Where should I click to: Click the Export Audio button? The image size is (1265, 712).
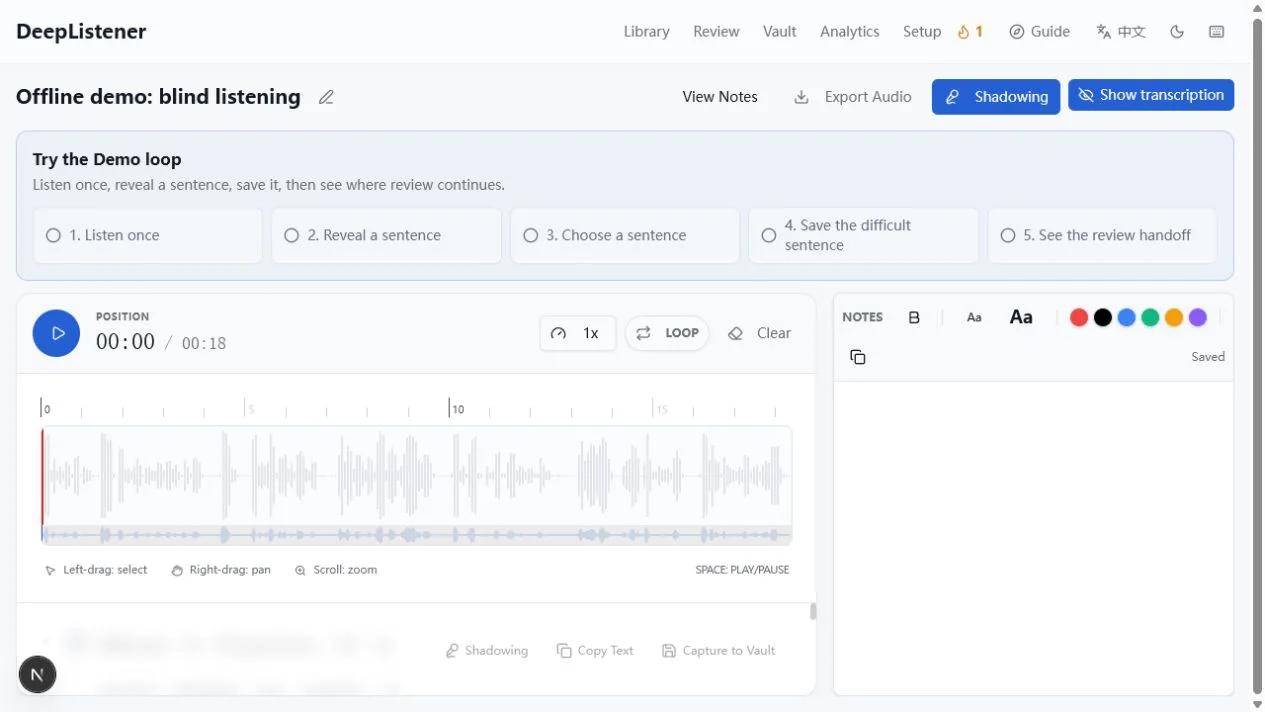point(853,97)
